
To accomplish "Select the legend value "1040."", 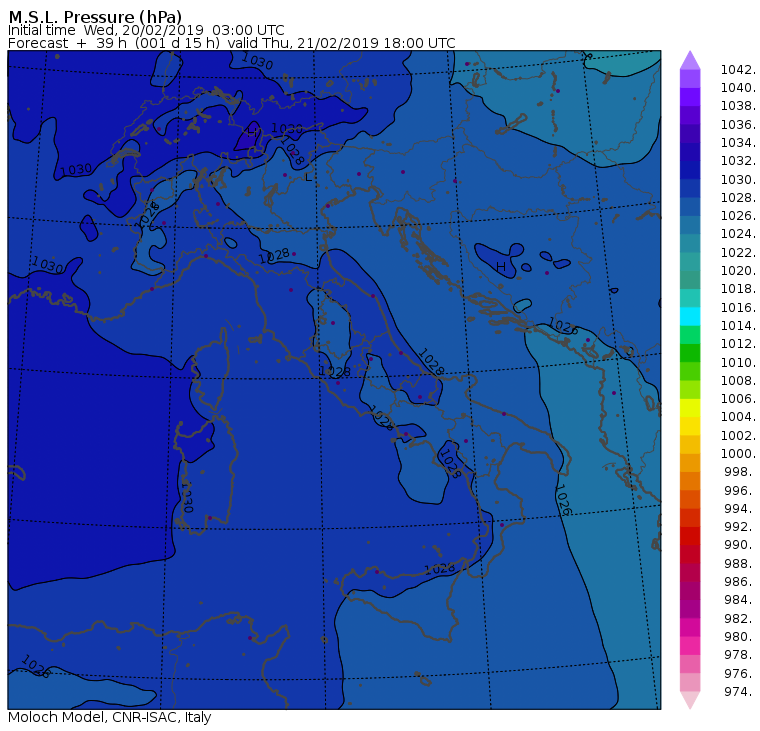I will click(738, 88).
